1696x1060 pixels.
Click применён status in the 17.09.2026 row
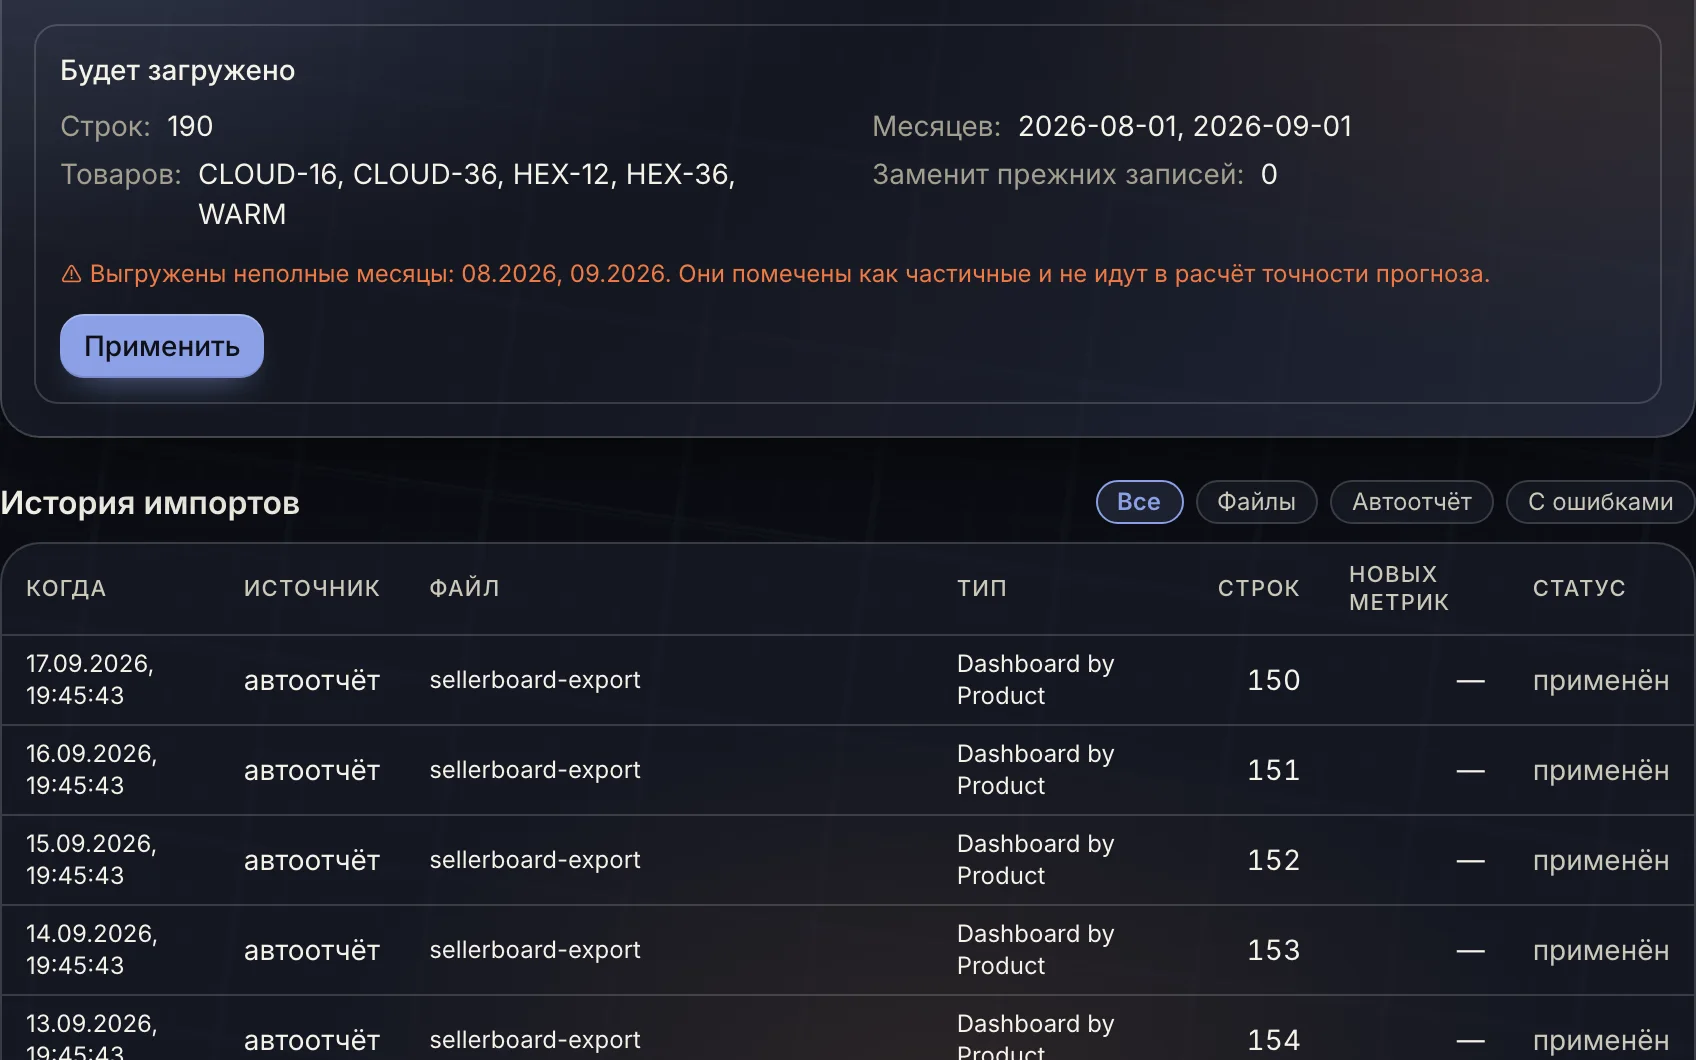coord(1601,681)
